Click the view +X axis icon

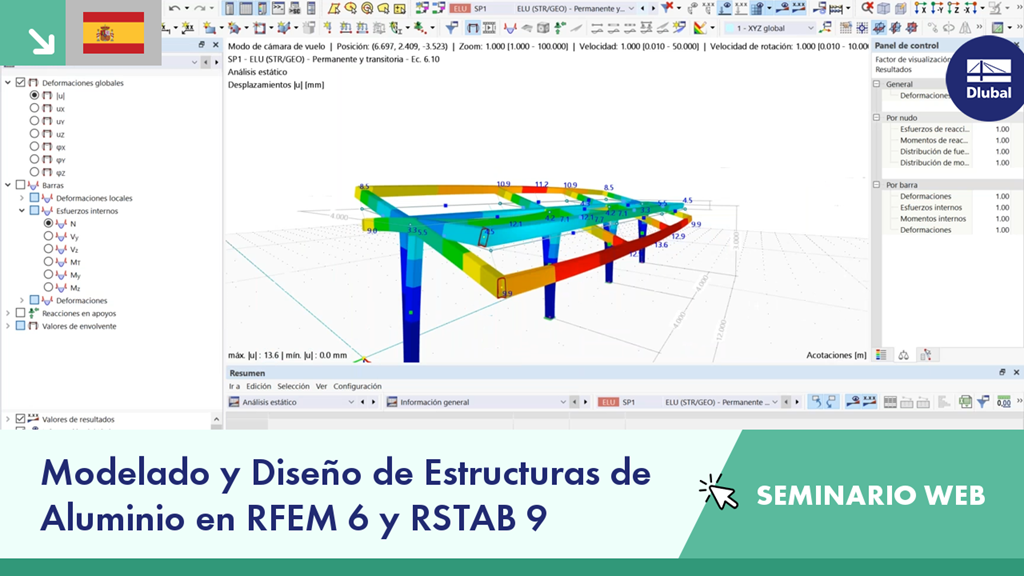tap(920, 8)
